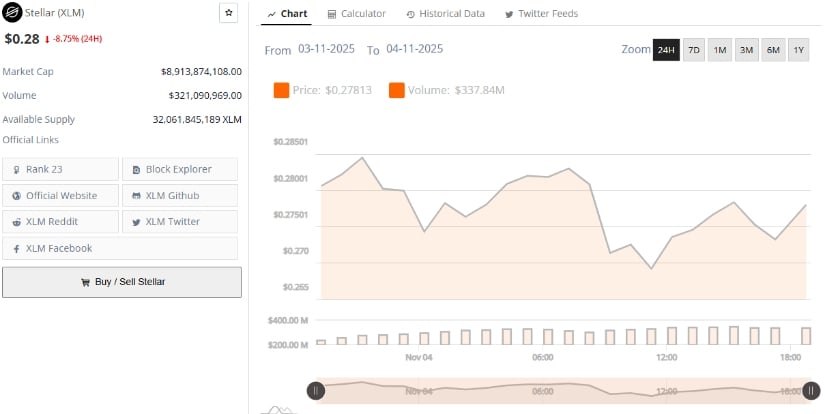This screenshot has width=825, height=414.
Task: Show the Twitter Feeds tab
Action: coord(541,14)
